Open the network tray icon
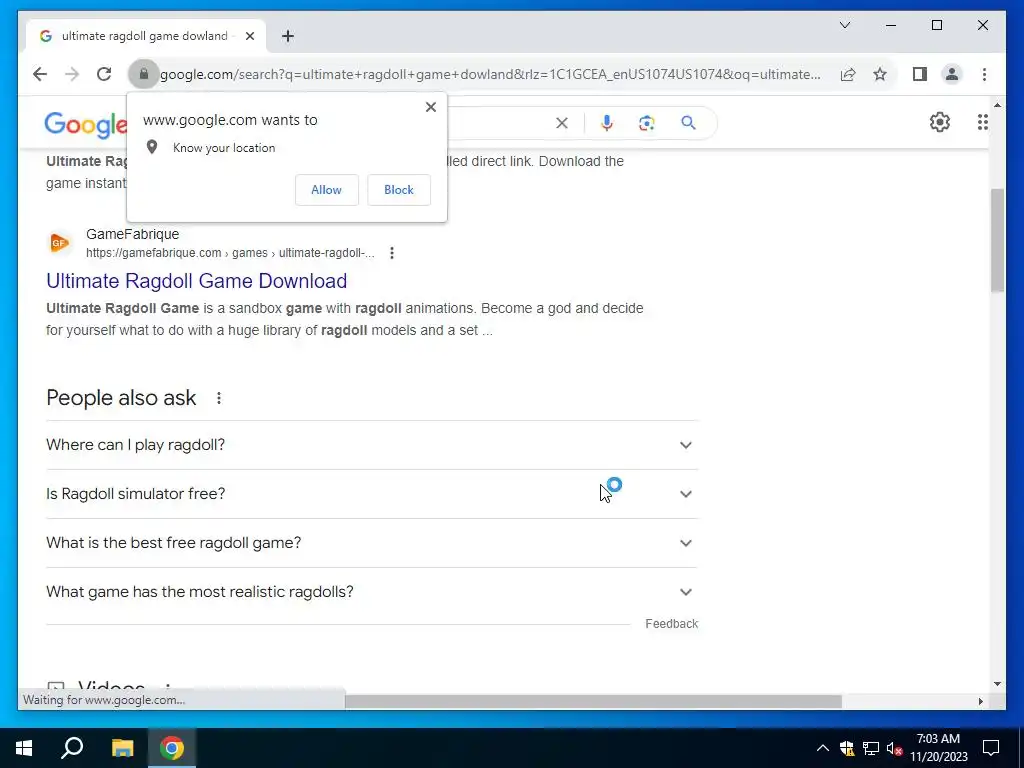Screen dimensions: 1024x768 (871, 748)
